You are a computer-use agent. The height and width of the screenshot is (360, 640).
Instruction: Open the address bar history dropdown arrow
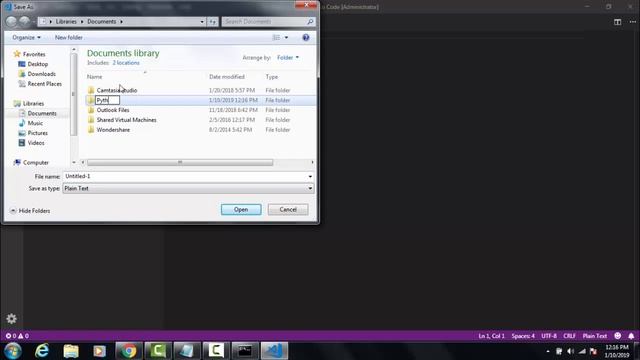click(x=202, y=22)
